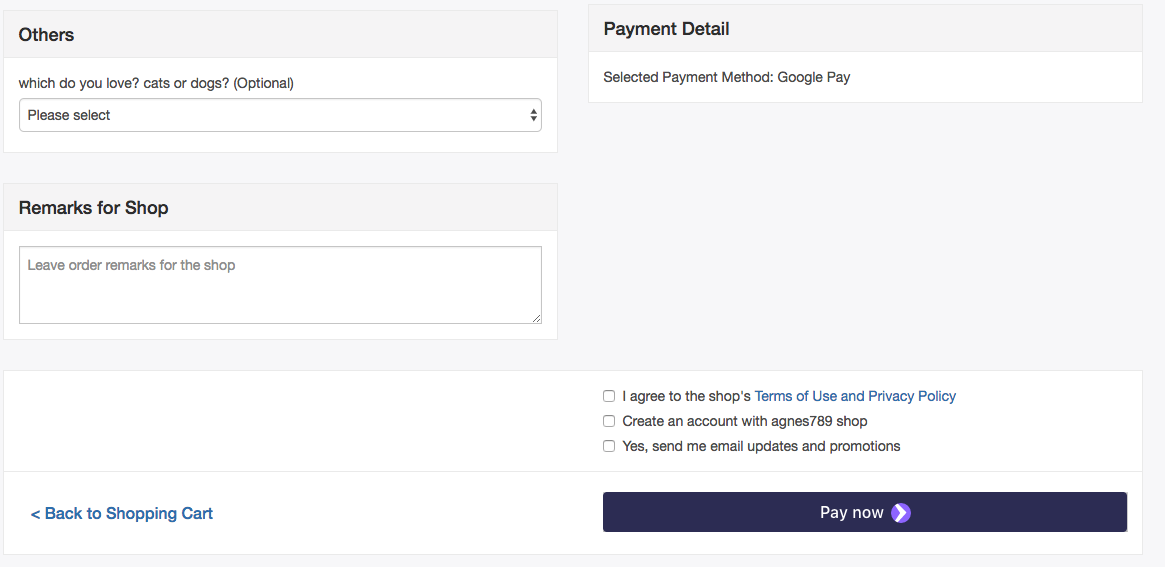
Task: Open the Terms of Use and Privacy Policy link
Action: 855,396
